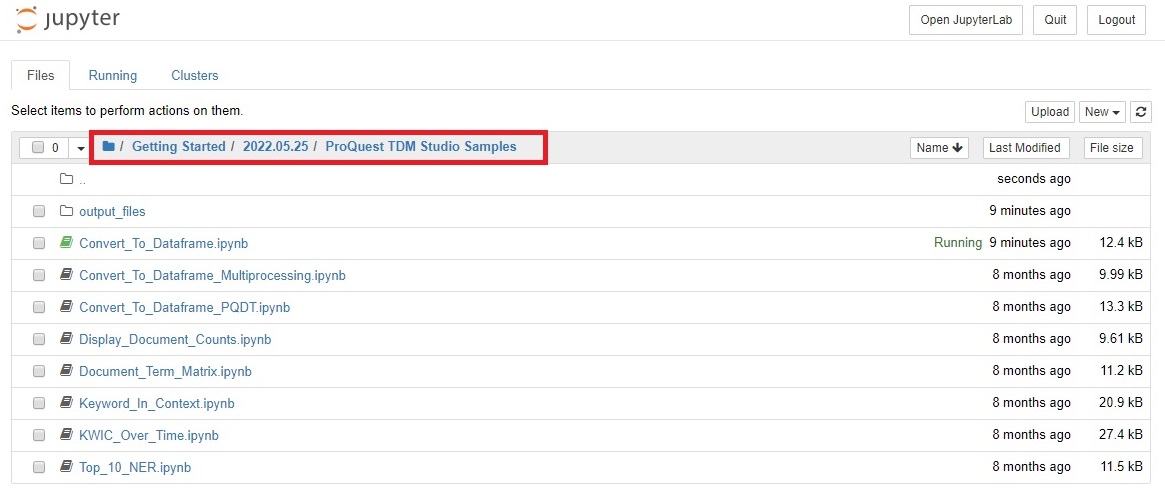Sort by File size
The image size is (1165, 495).
pyautogui.click(x=1112, y=148)
